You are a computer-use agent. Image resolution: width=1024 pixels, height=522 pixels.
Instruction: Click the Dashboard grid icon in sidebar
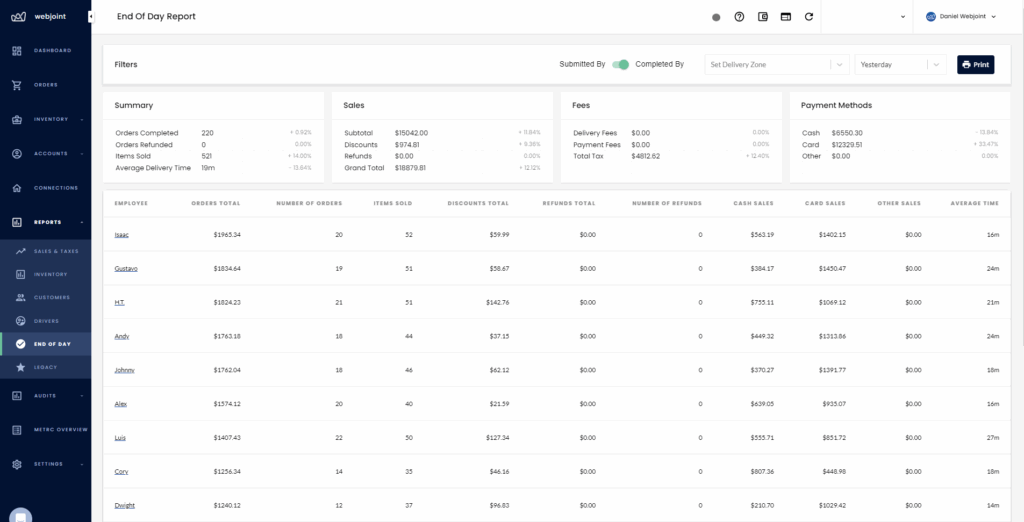point(17,50)
